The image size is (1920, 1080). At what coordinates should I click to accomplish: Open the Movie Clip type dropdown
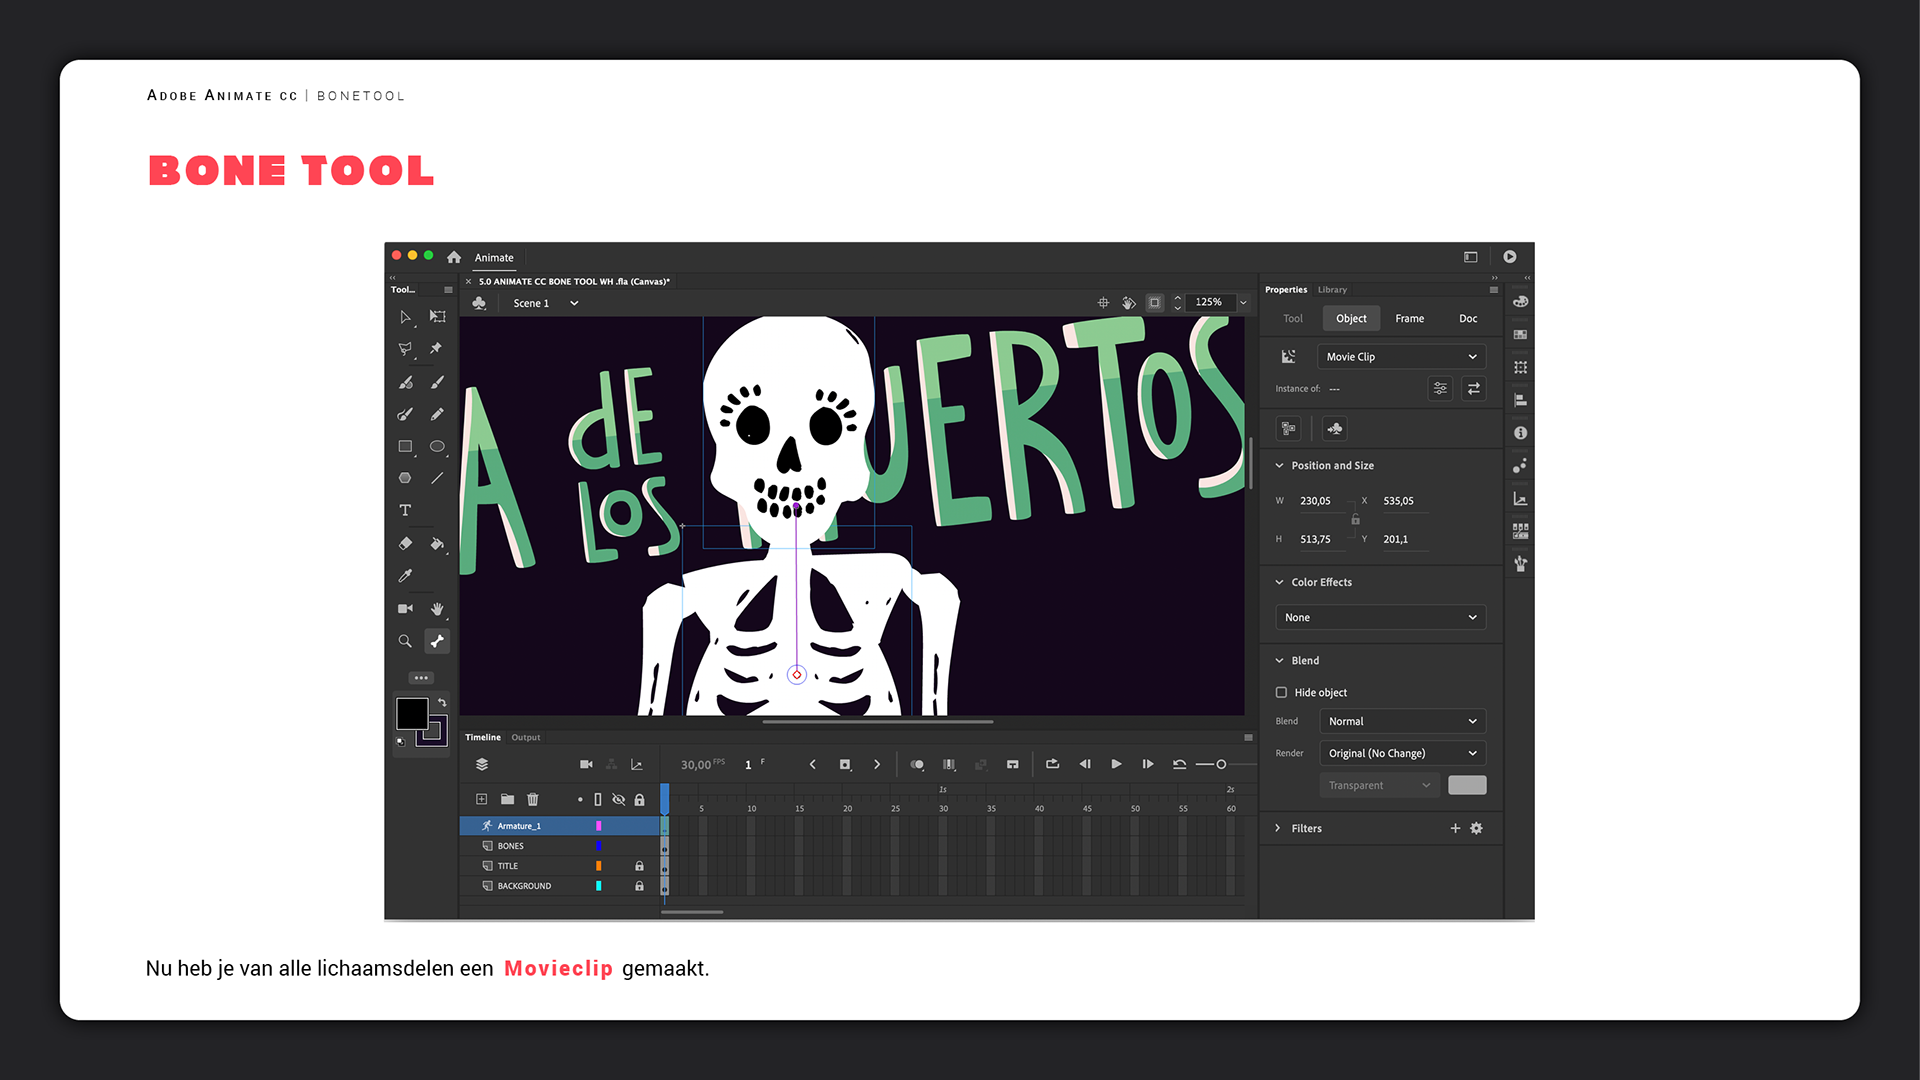click(x=1400, y=357)
